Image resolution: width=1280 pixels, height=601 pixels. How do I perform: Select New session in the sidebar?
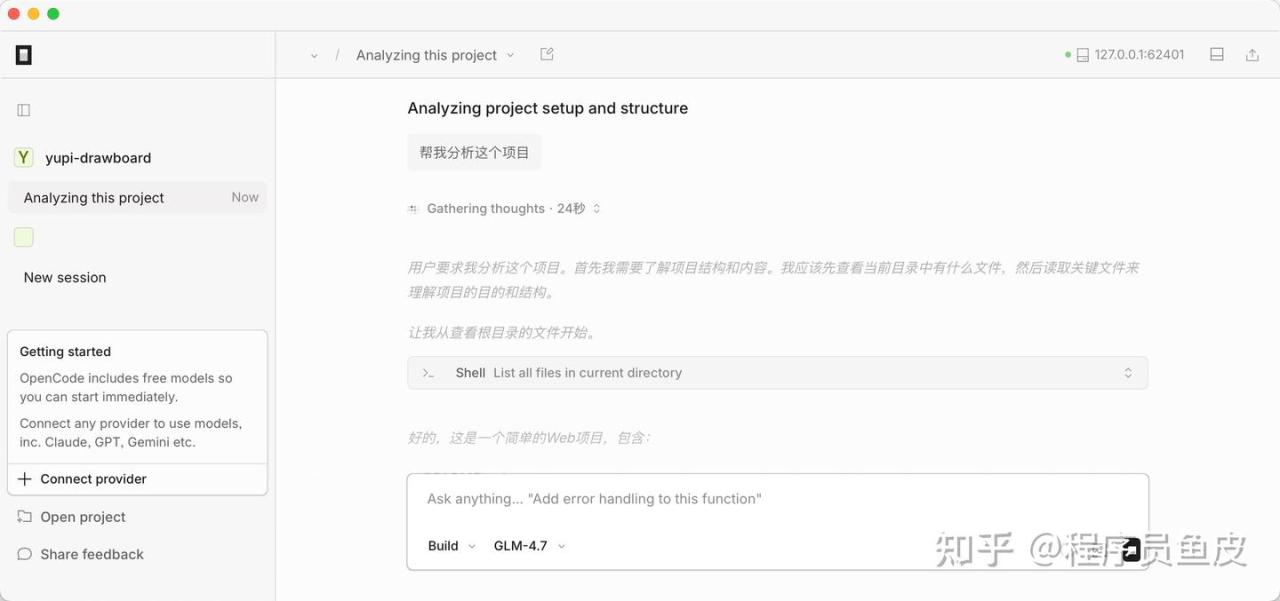coord(65,278)
